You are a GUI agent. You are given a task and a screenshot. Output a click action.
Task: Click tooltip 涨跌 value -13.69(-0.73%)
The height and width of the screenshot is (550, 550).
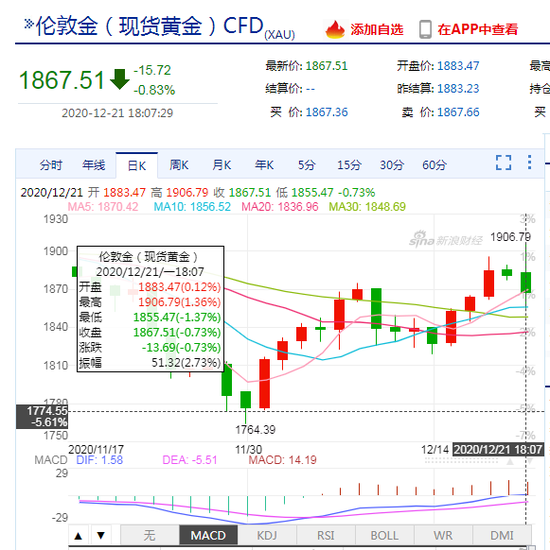181,348
